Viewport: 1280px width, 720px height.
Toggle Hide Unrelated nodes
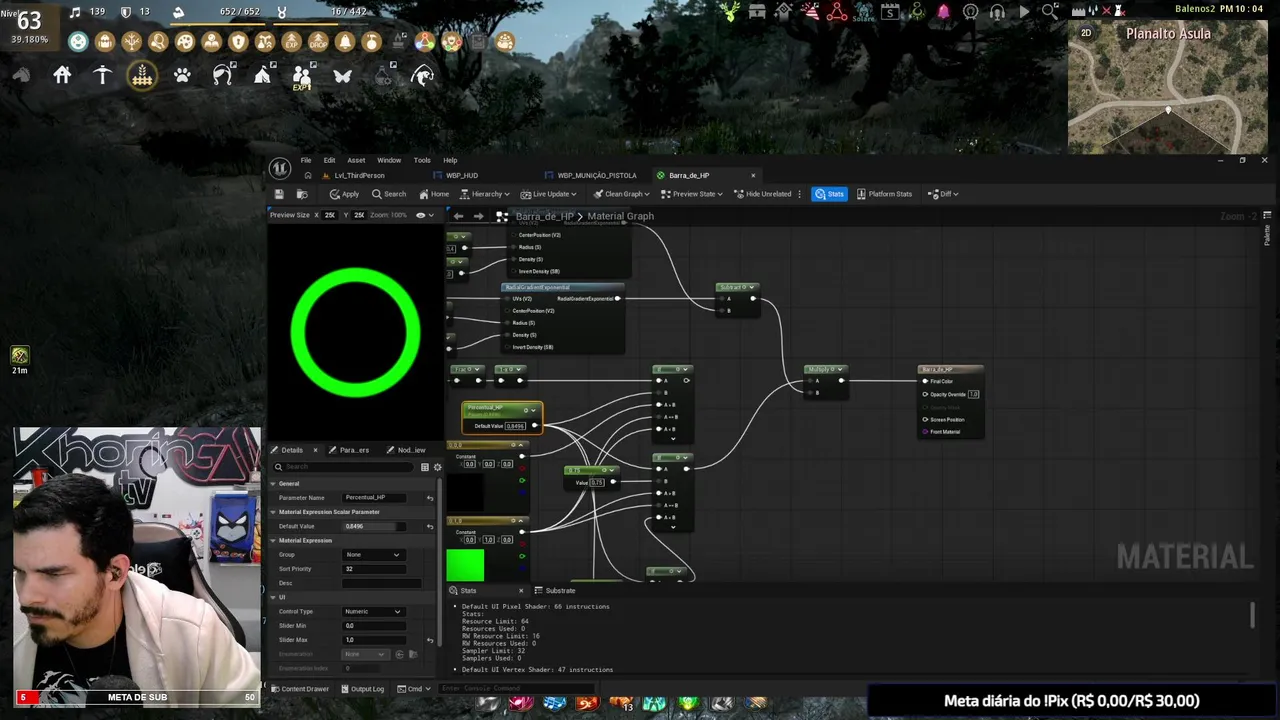click(764, 194)
